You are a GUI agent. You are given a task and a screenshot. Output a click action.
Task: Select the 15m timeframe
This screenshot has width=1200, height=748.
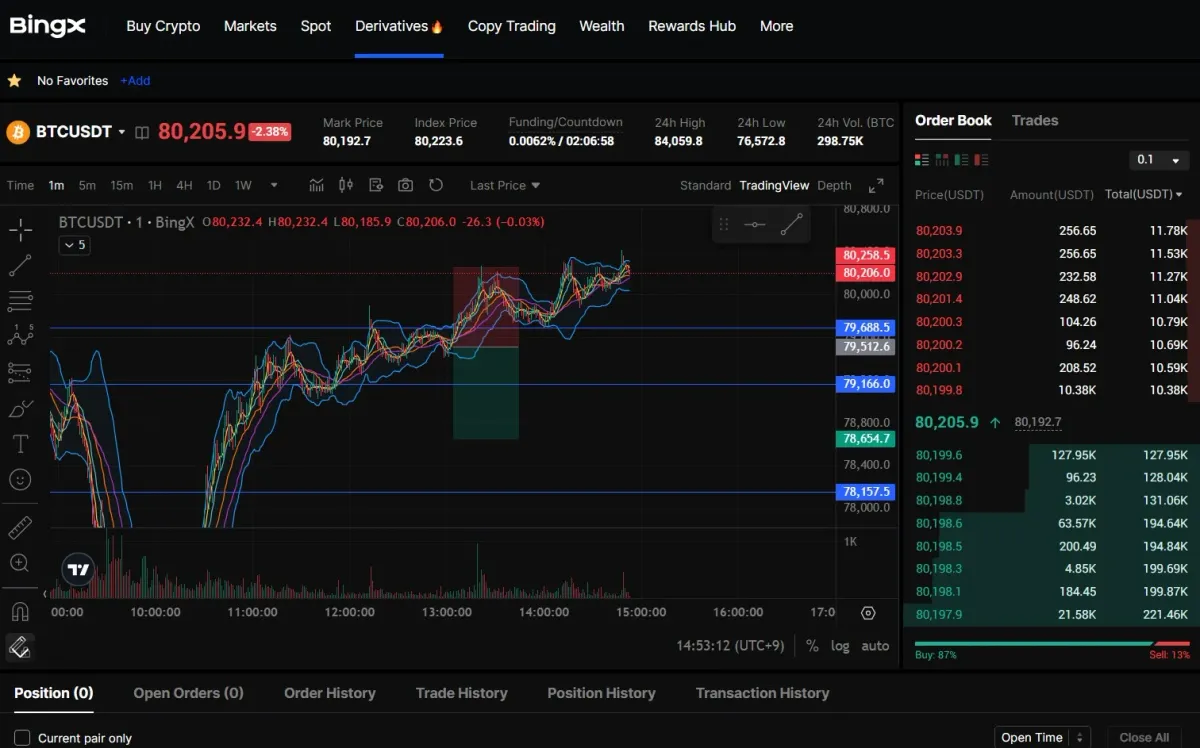(x=121, y=185)
